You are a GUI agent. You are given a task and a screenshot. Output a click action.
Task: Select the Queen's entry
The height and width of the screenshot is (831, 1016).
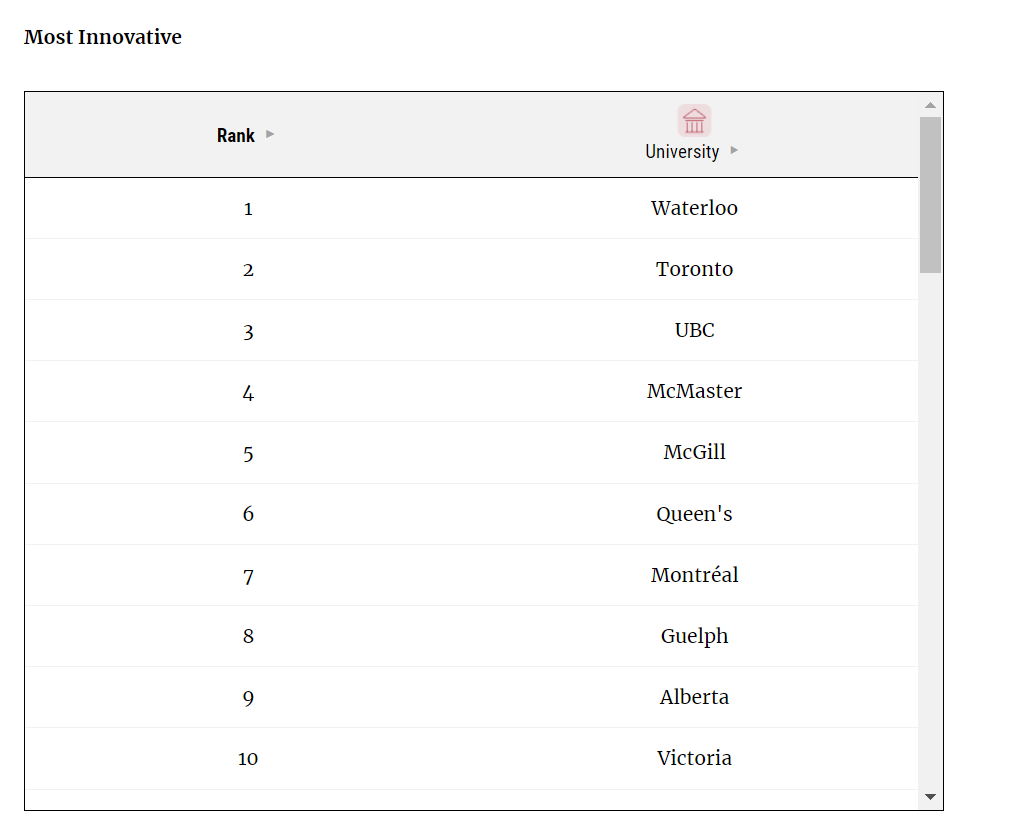(x=694, y=514)
